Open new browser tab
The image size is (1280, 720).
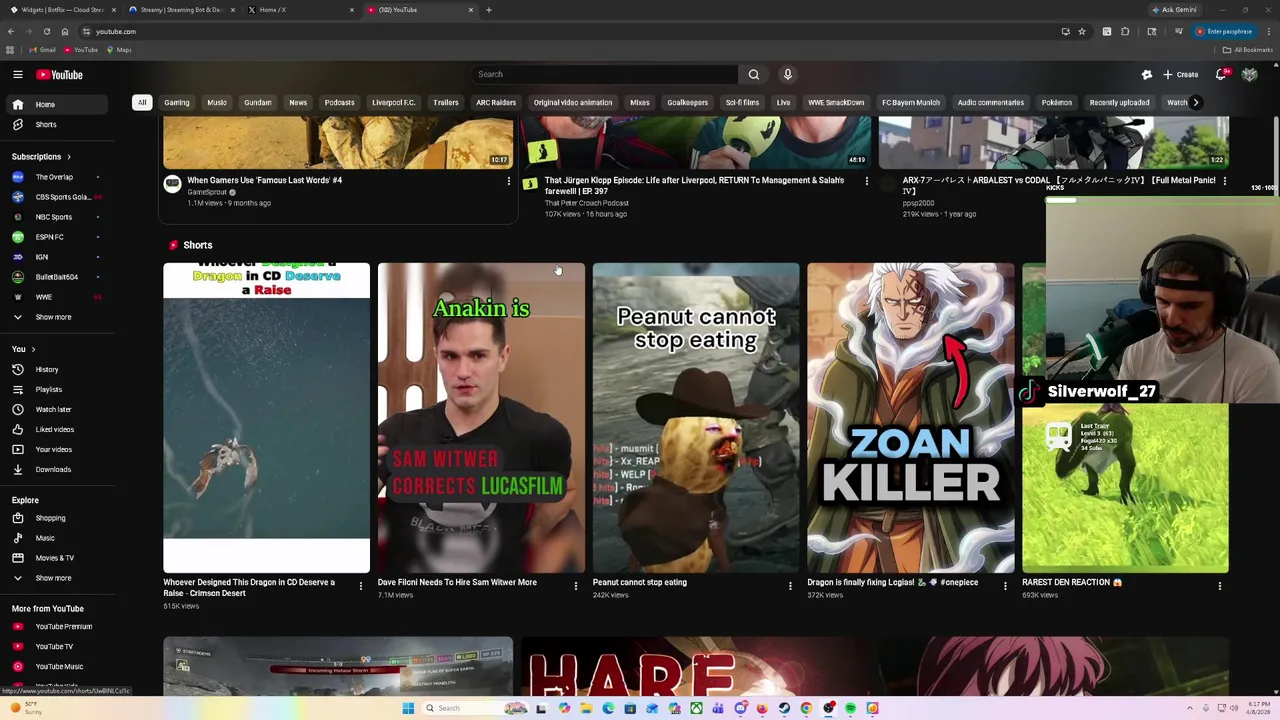pyautogui.click(x=488, y=10)
